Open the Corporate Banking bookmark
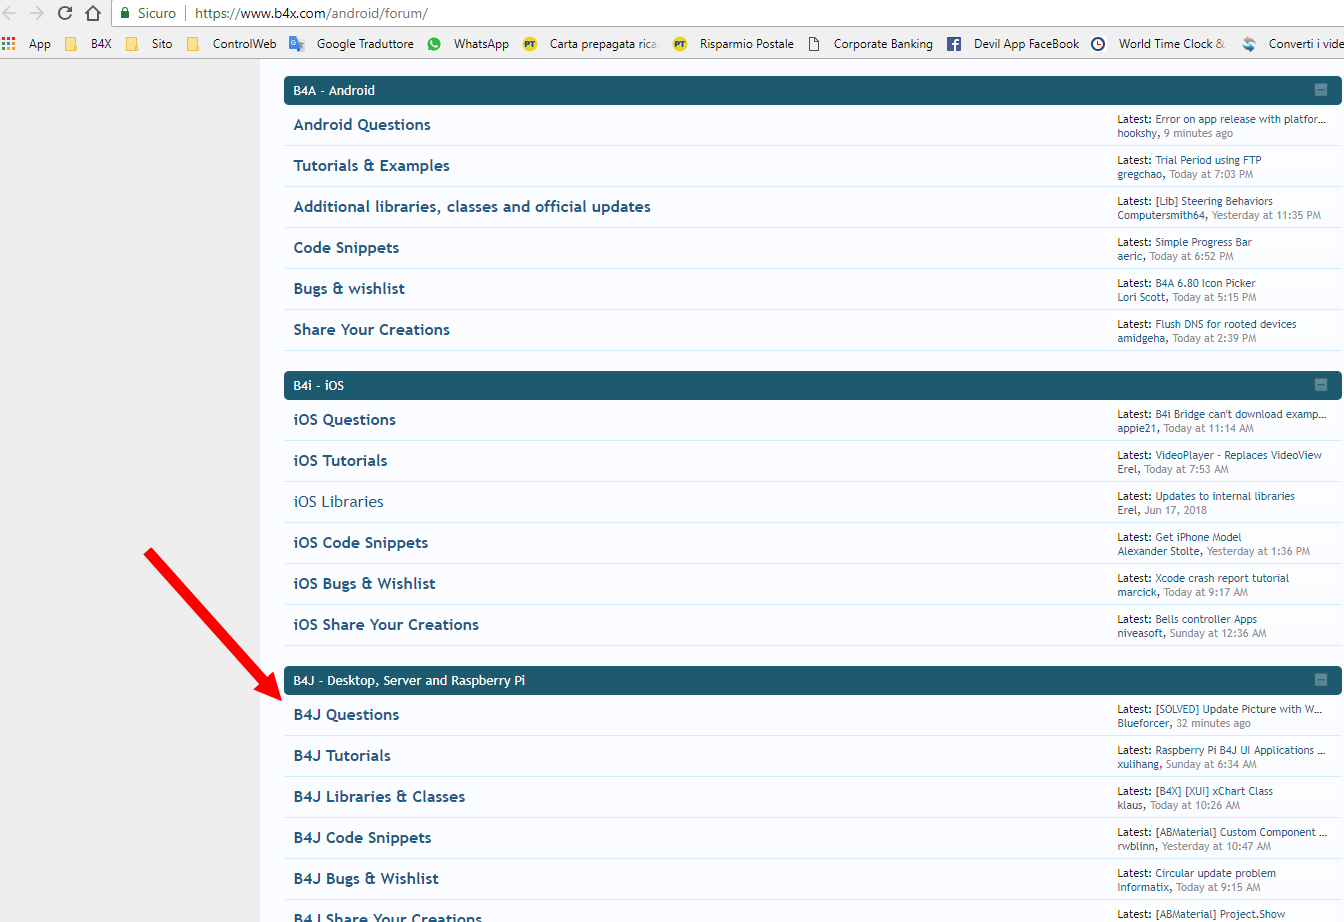 pyautogui.click(x=870, y=44)
